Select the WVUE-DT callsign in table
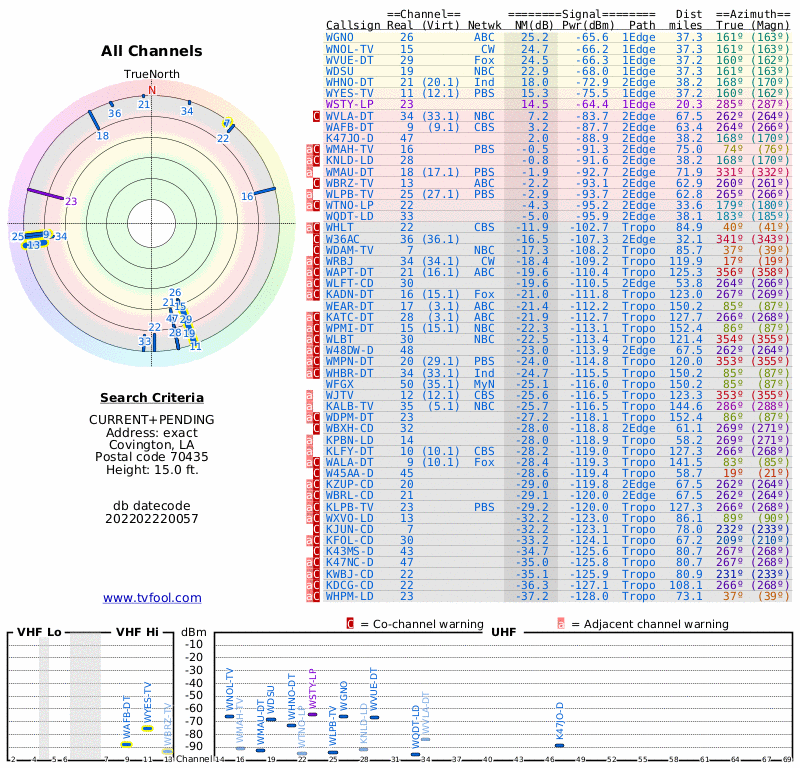 tap(349, 60)
